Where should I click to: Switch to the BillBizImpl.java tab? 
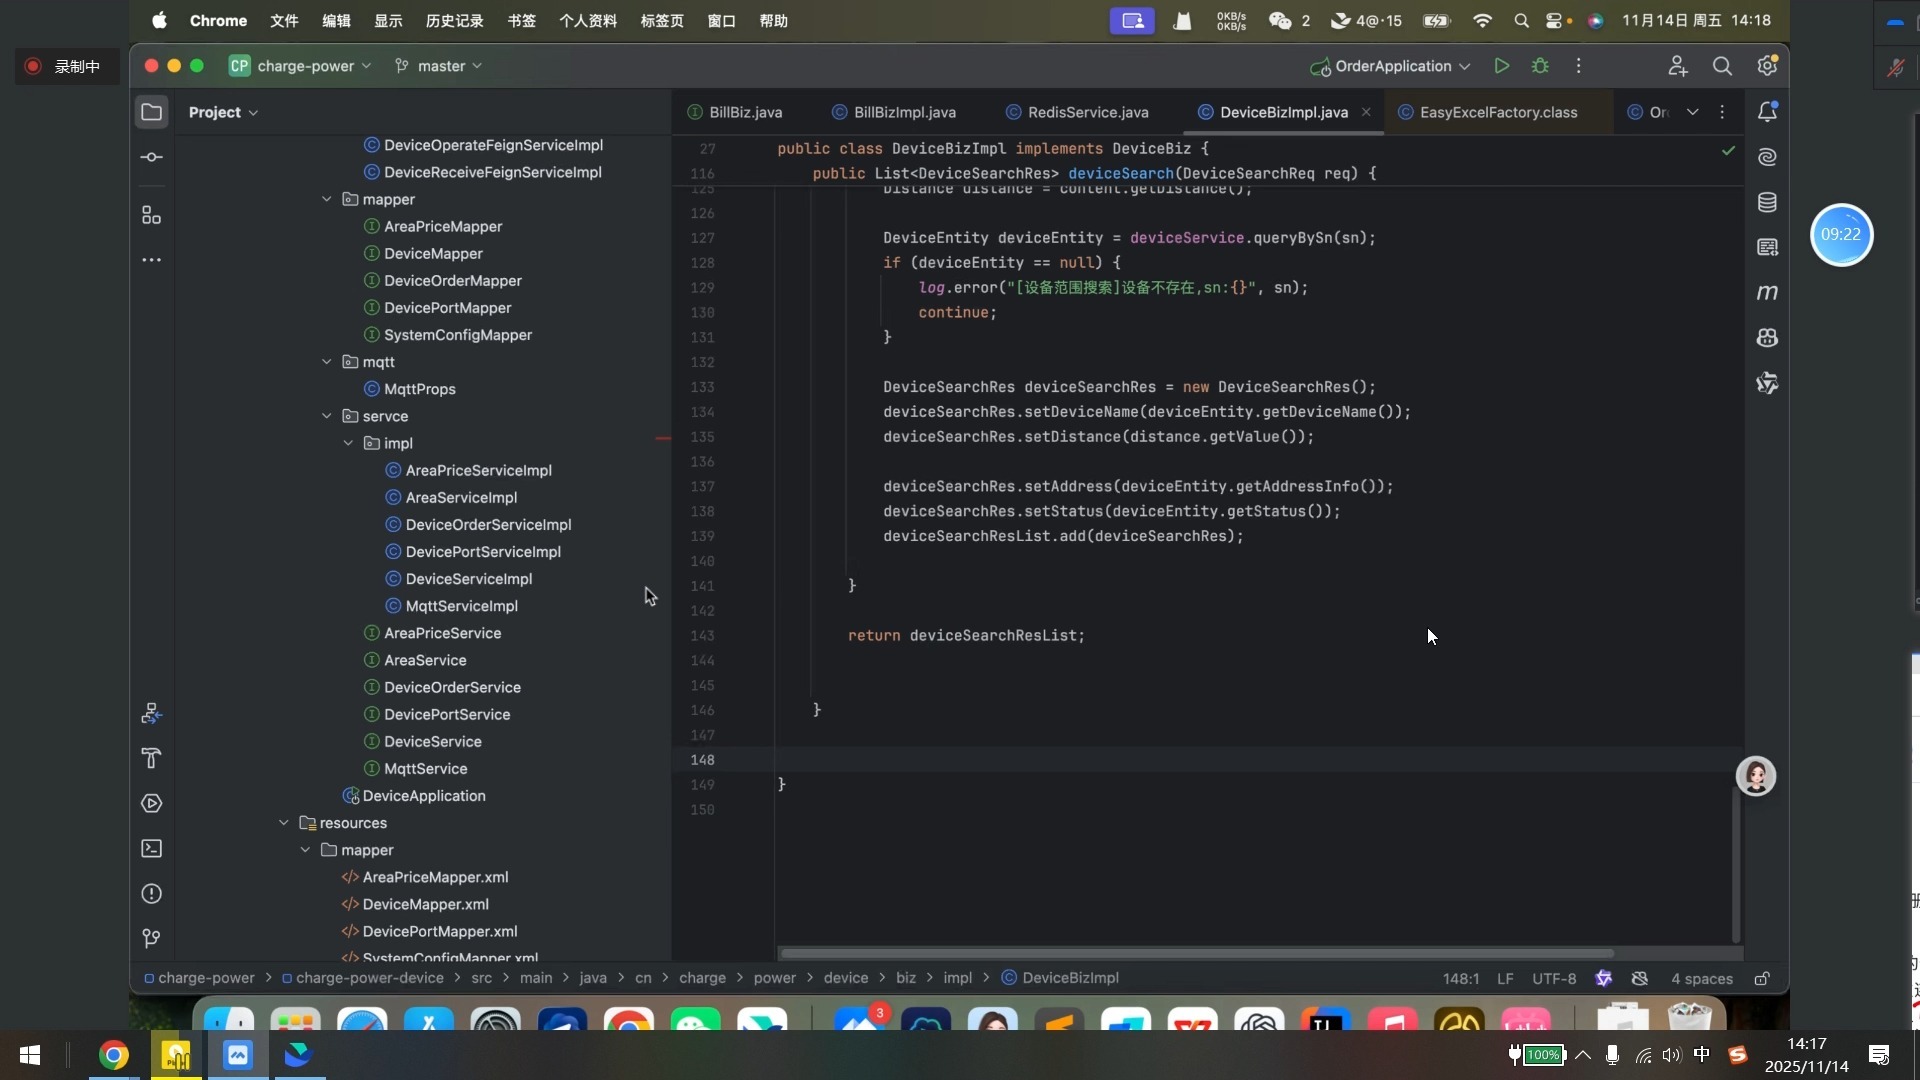(x=904, y=112)
